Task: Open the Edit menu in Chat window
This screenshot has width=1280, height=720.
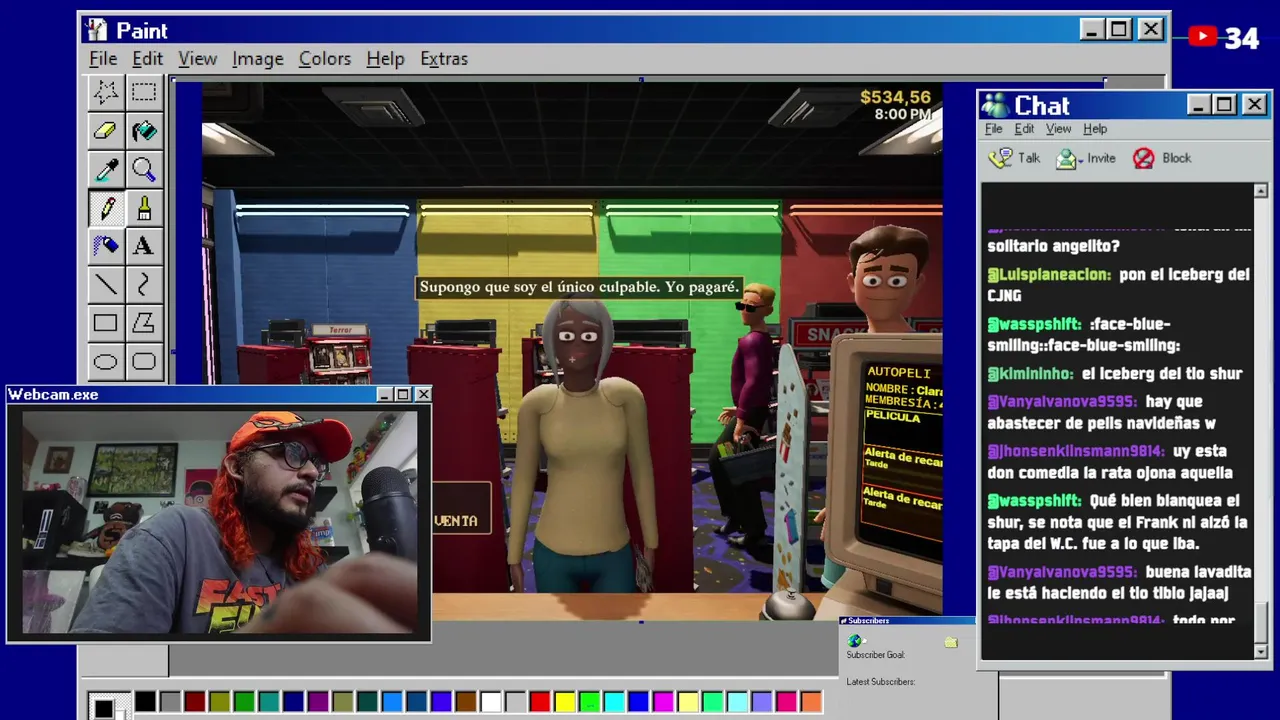Action: coord(1024,129)
